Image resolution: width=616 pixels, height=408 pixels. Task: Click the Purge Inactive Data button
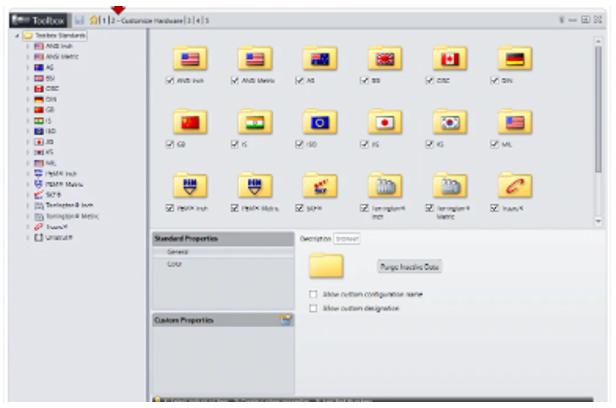tap(409, 267)
